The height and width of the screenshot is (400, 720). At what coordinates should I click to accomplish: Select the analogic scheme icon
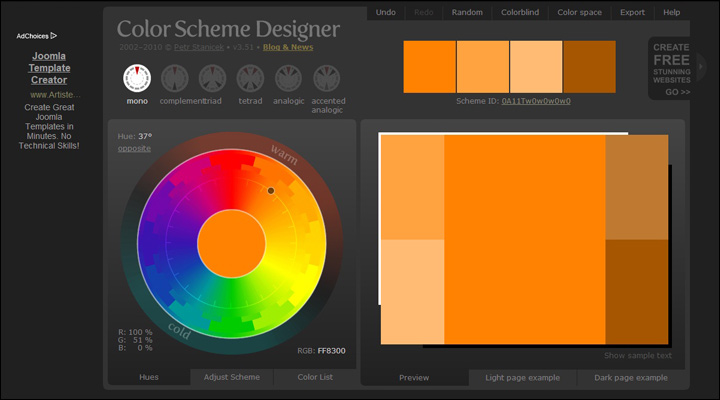coord(288,78)
